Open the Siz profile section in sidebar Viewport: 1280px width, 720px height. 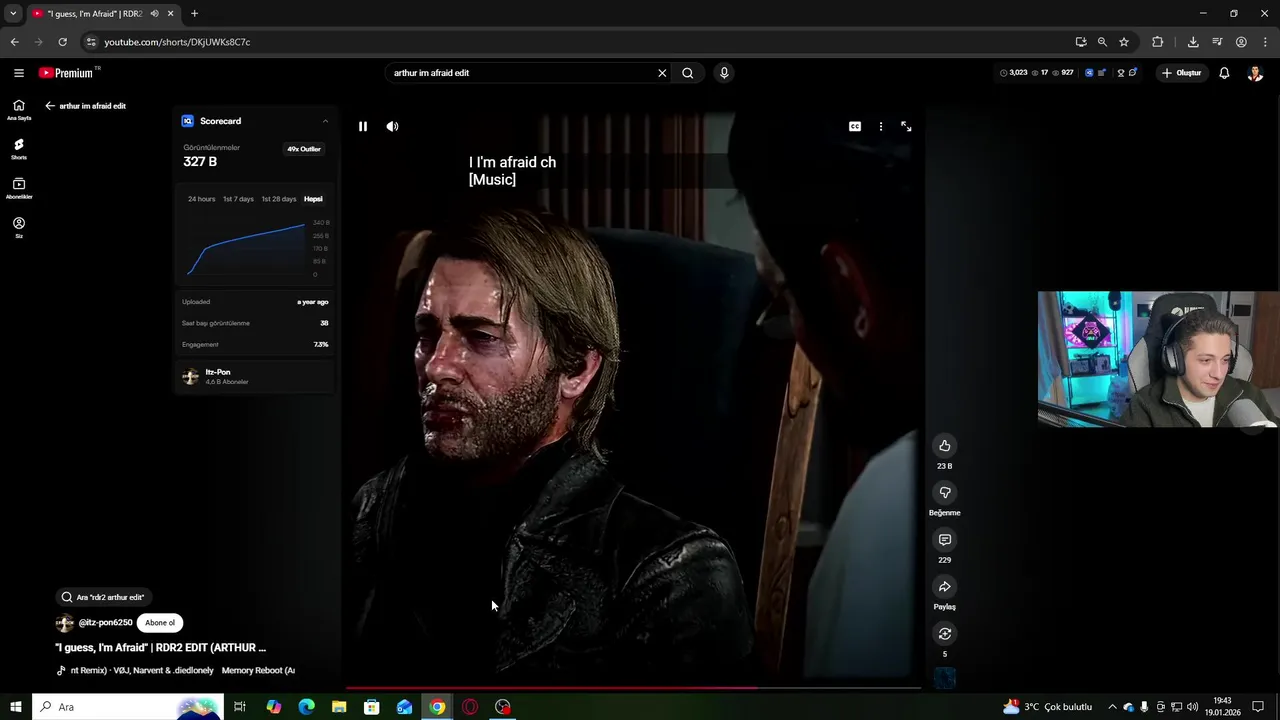19,227
